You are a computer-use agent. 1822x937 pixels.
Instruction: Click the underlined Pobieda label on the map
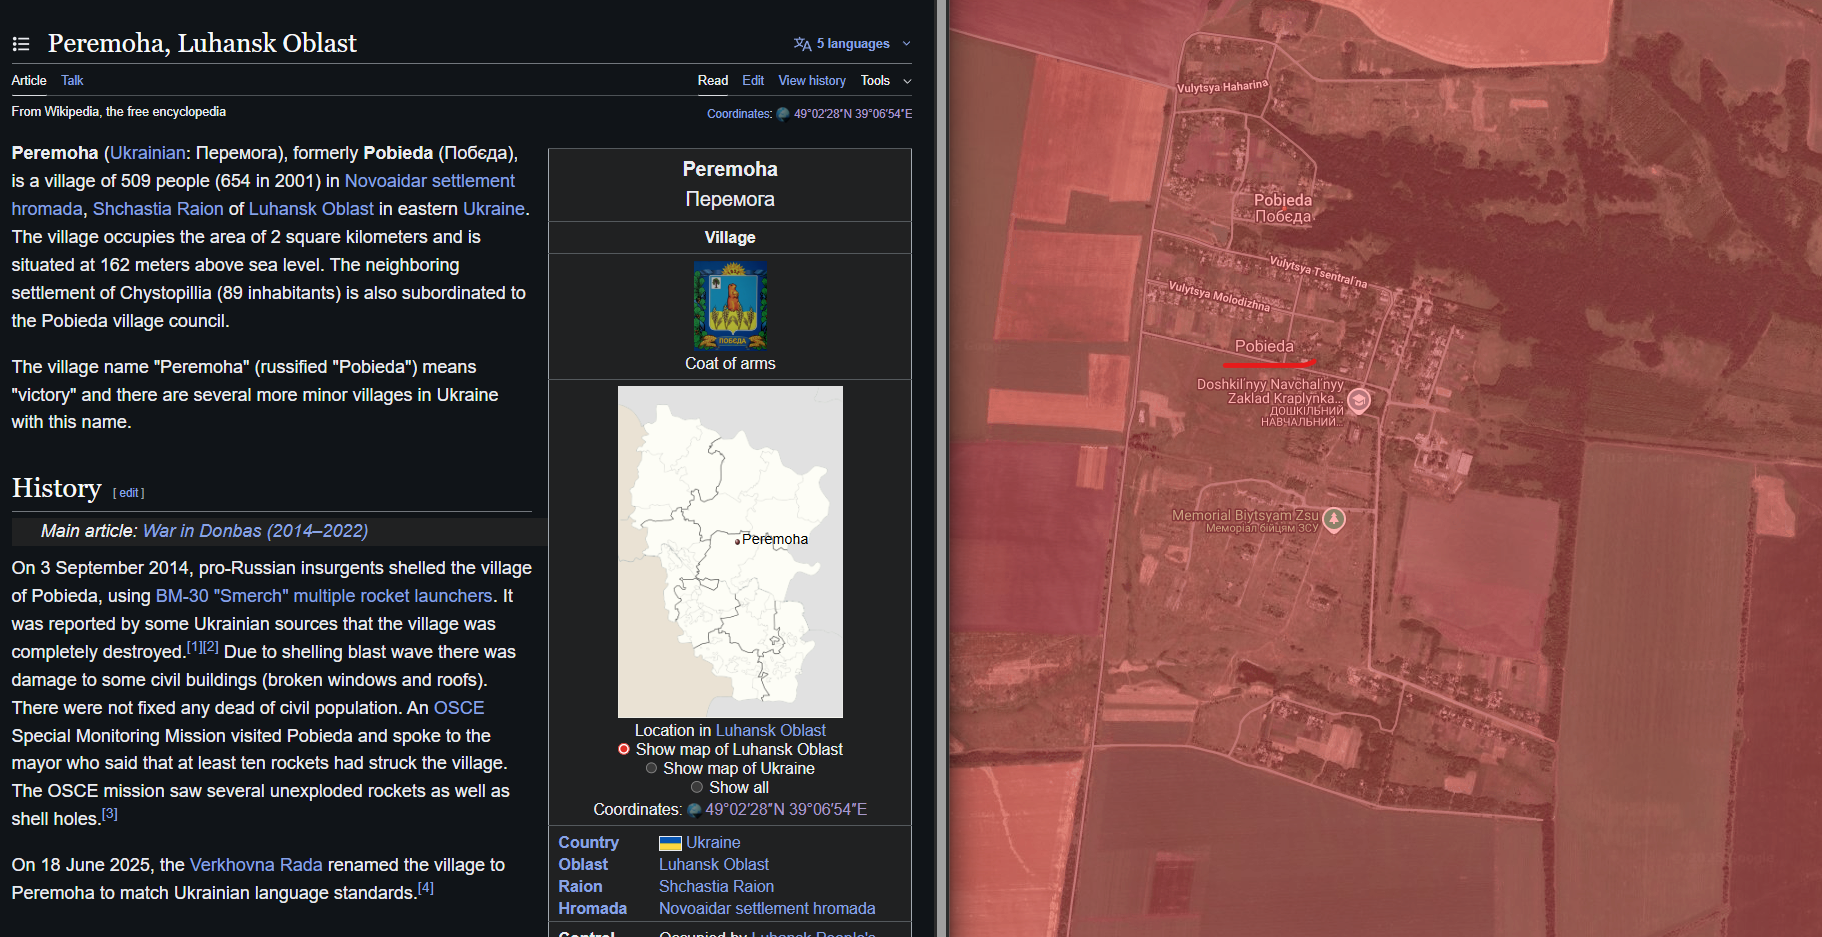[1264, 347]
